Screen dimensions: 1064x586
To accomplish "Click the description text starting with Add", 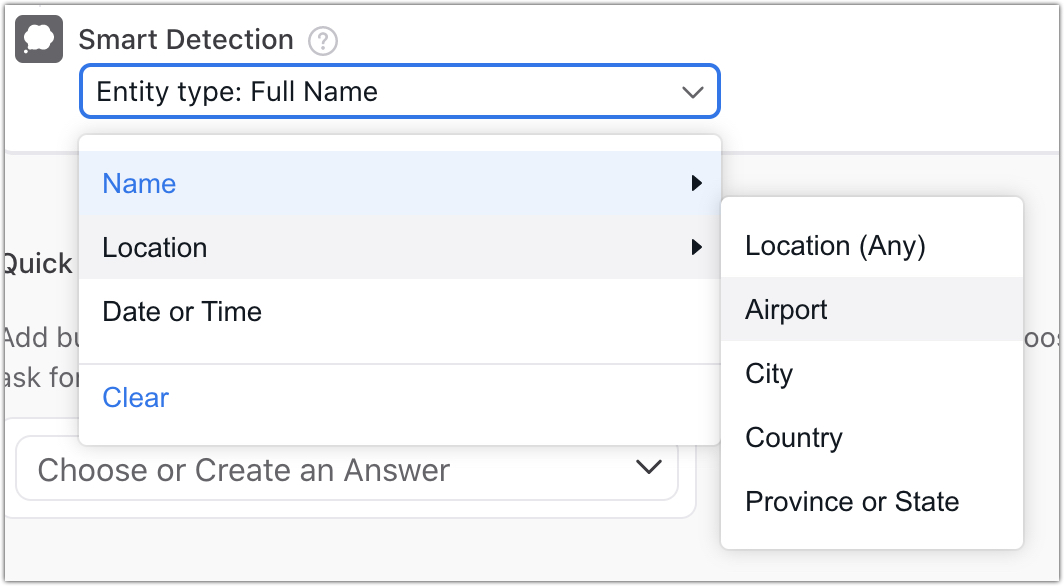I will 39,337.
